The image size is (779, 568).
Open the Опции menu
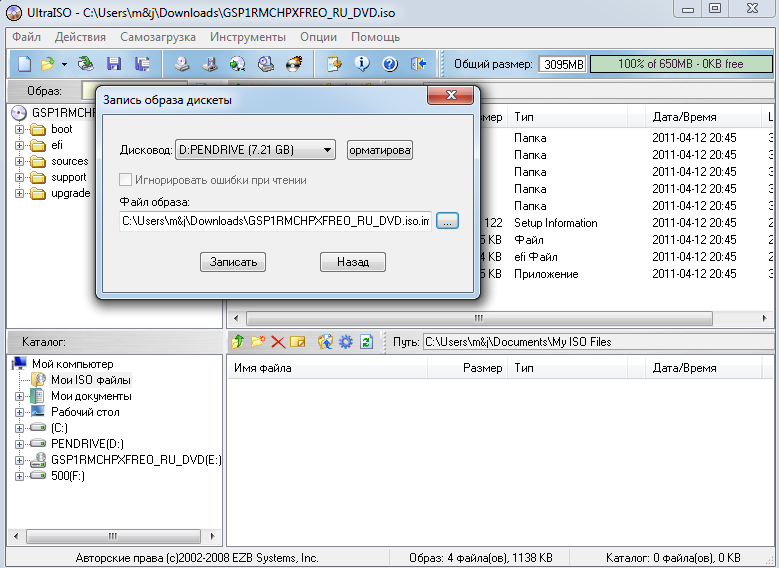click(318, 37)
